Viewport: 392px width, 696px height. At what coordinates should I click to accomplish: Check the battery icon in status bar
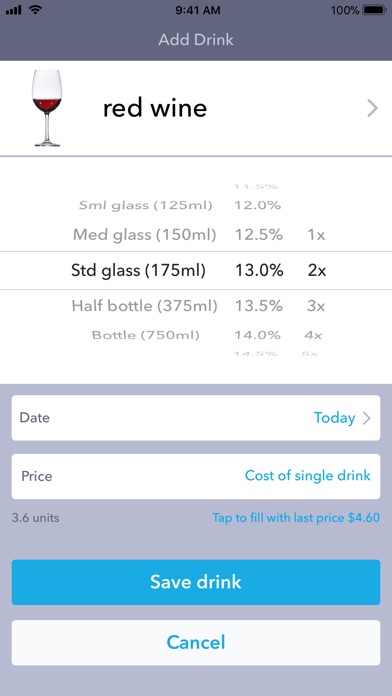[374, 10]
